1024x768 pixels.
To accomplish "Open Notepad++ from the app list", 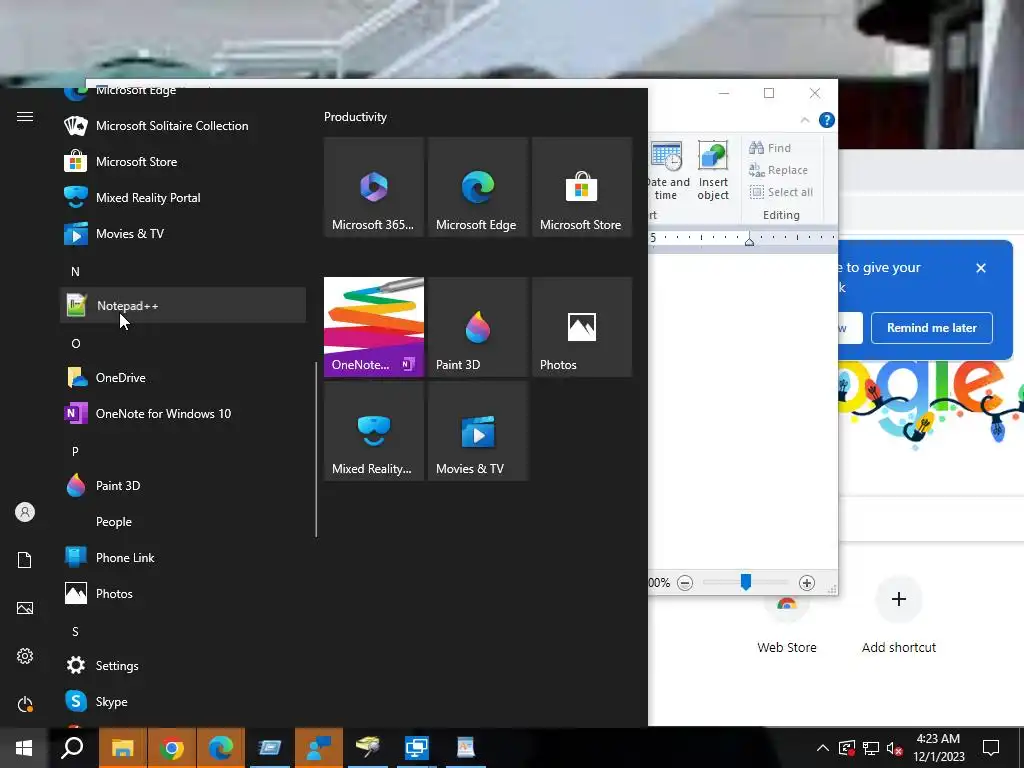I will pyautogui.click(x=183, y=305).
